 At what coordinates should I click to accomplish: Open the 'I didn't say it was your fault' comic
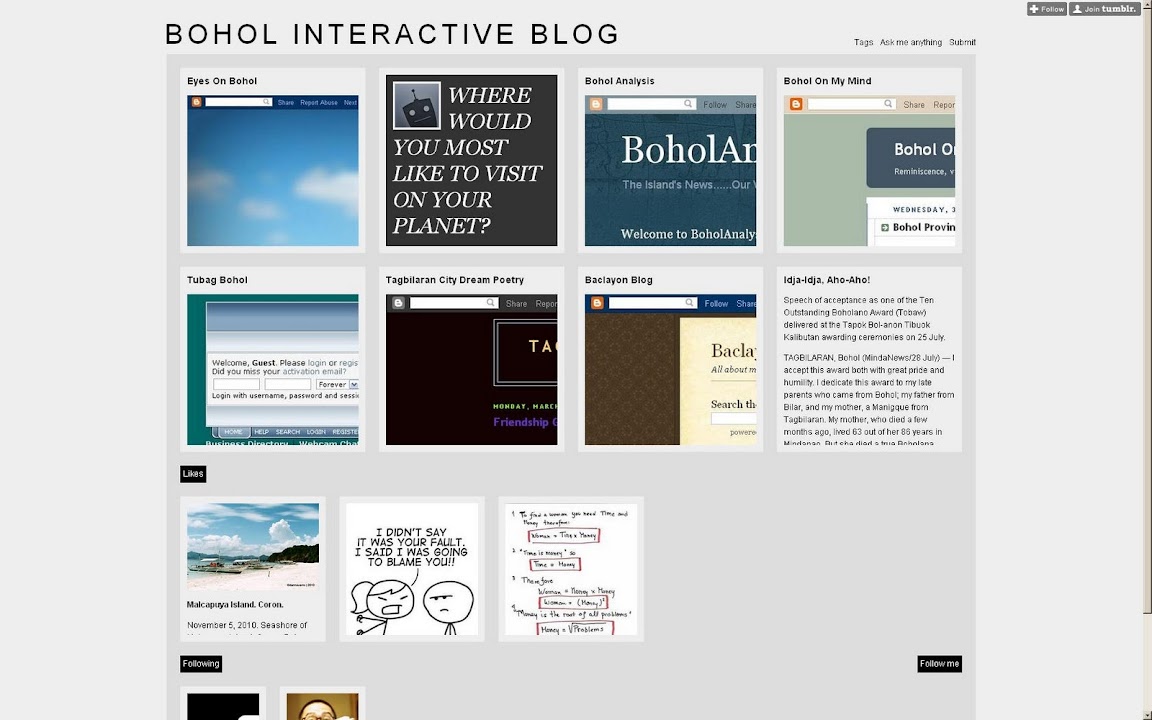(x=411, y=569)
